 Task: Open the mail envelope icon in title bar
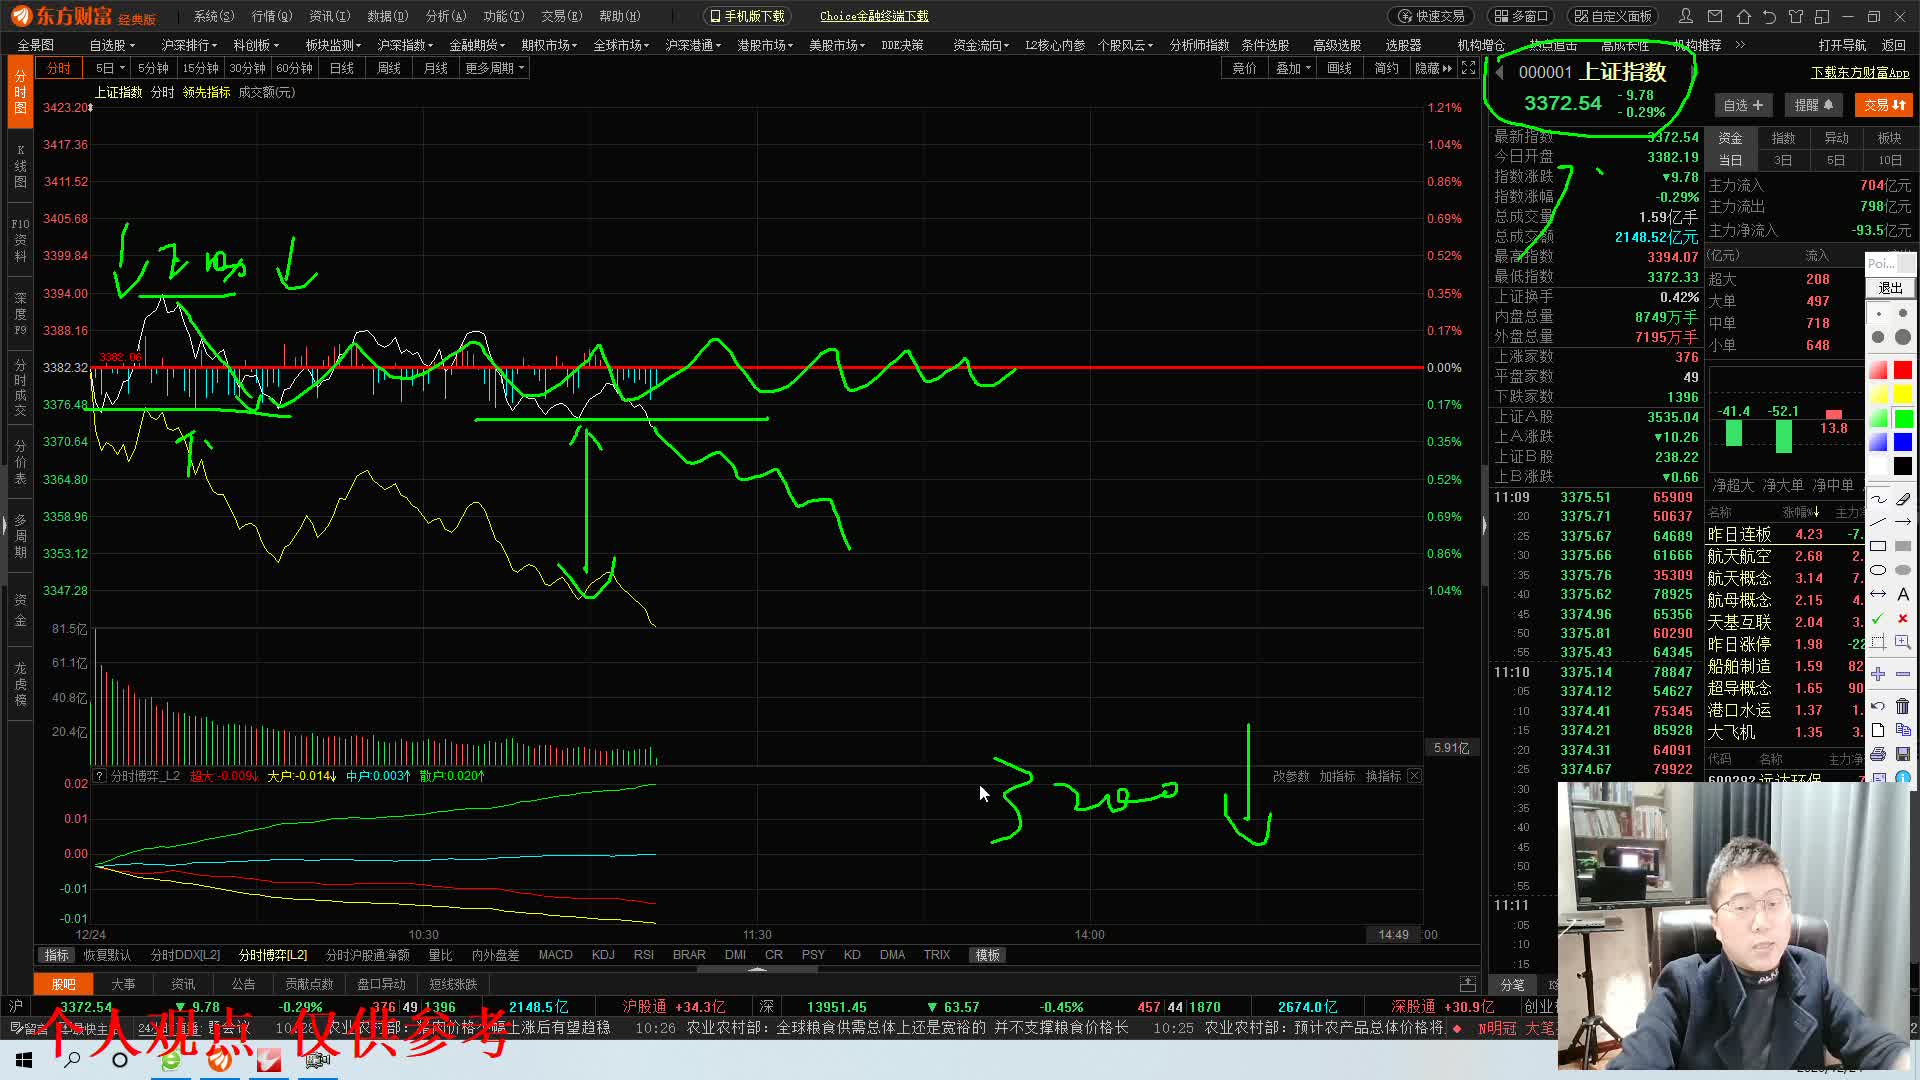1715,16
